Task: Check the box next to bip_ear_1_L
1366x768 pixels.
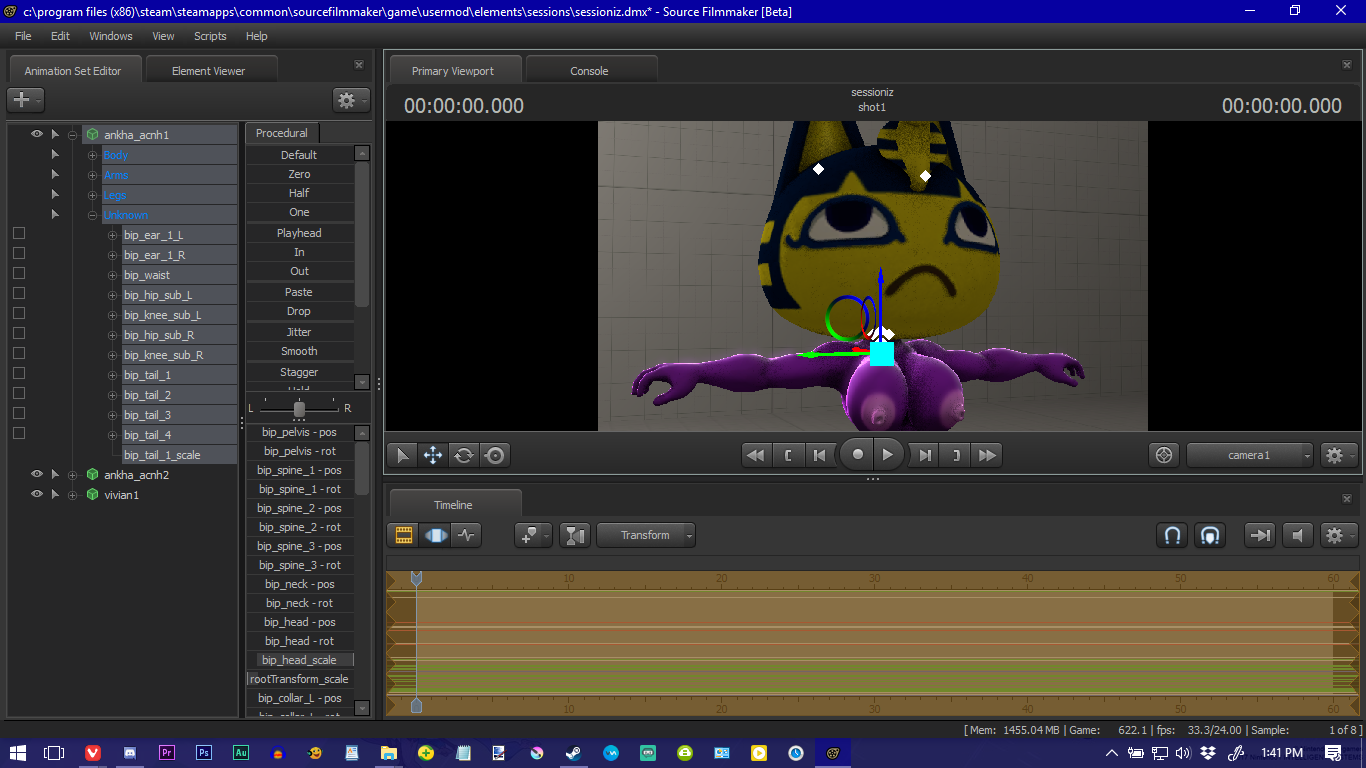Action: pos(18,233)
